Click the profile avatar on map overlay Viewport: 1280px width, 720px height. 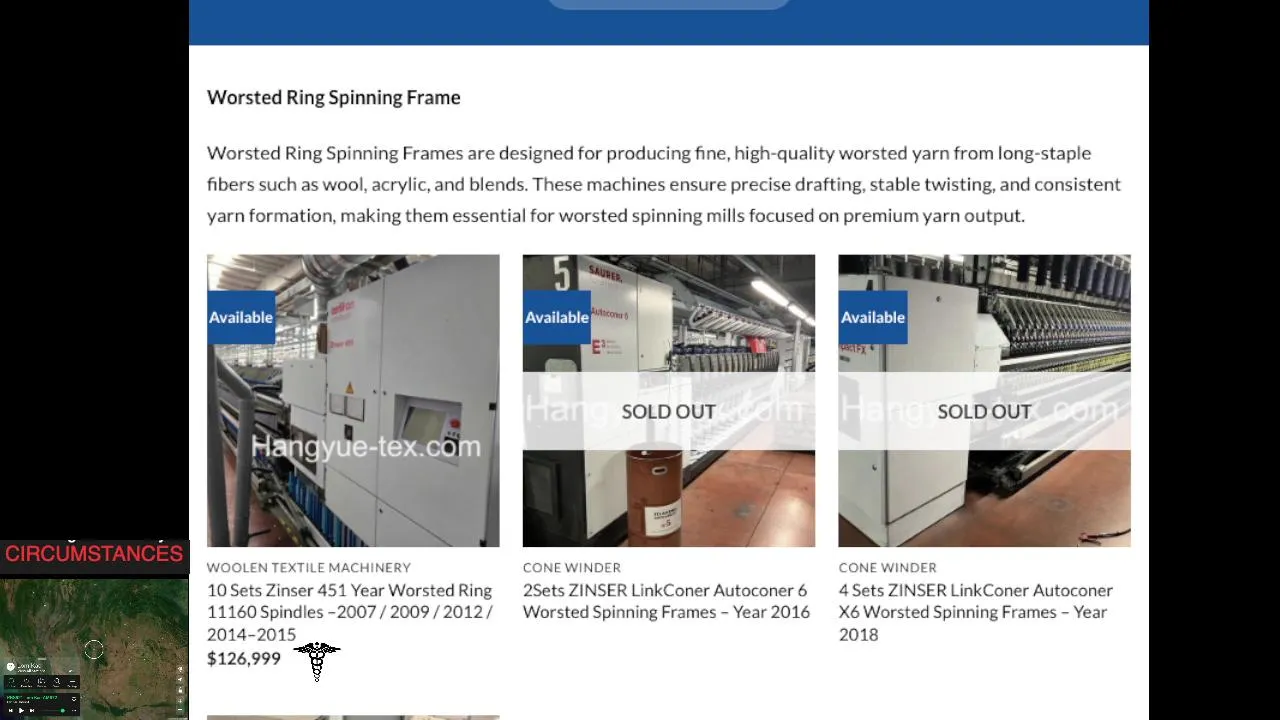[11, 667]
